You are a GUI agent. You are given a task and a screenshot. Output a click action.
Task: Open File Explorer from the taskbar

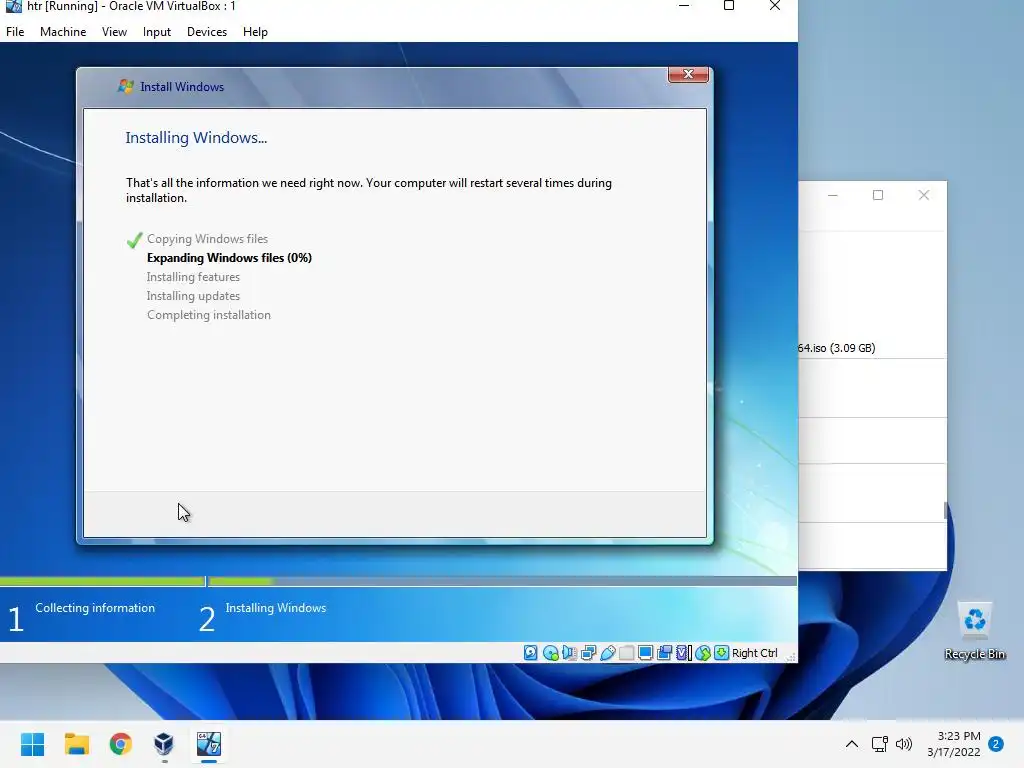[76, 744]
